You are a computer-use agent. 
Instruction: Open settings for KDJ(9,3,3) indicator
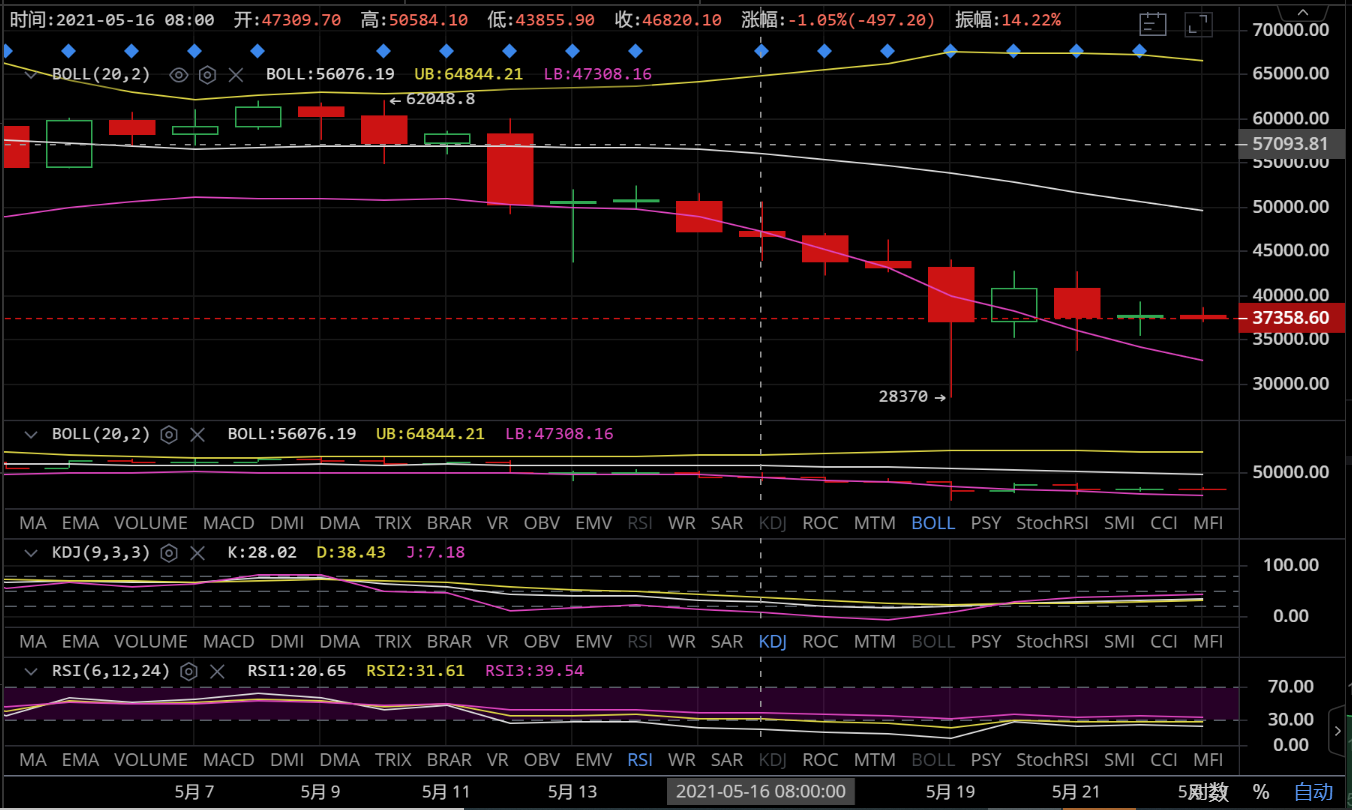[169, 552]
